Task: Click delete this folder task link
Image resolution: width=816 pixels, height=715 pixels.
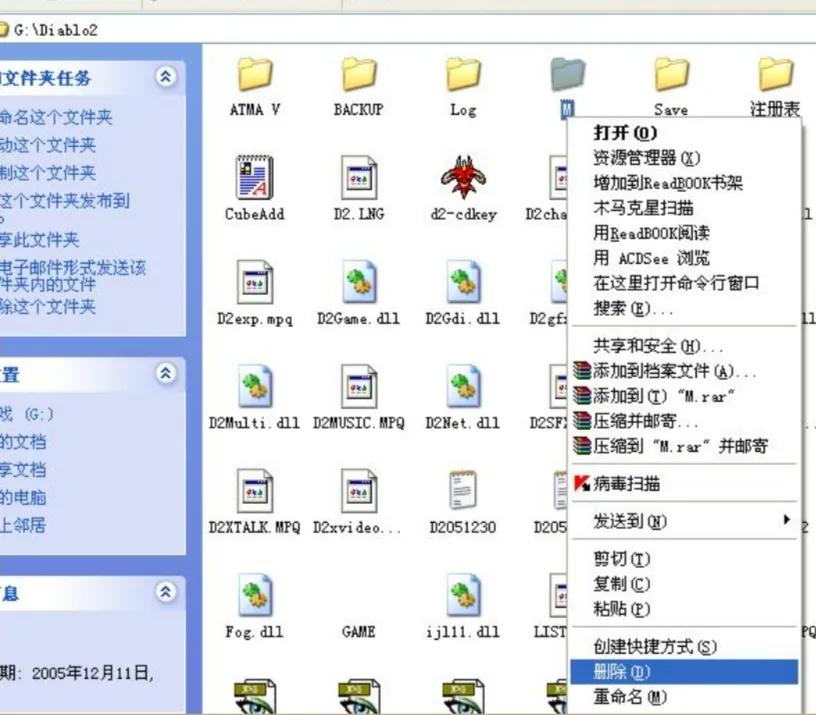Action: tap(47, 307)
